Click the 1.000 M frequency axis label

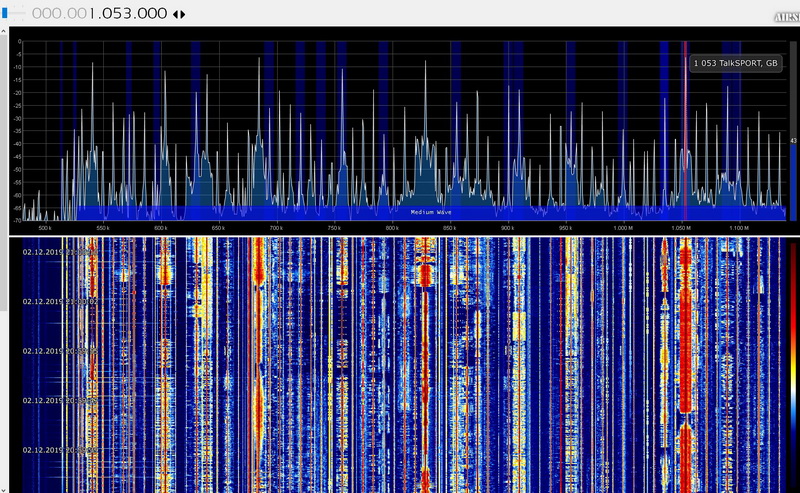tap(623, 228)
